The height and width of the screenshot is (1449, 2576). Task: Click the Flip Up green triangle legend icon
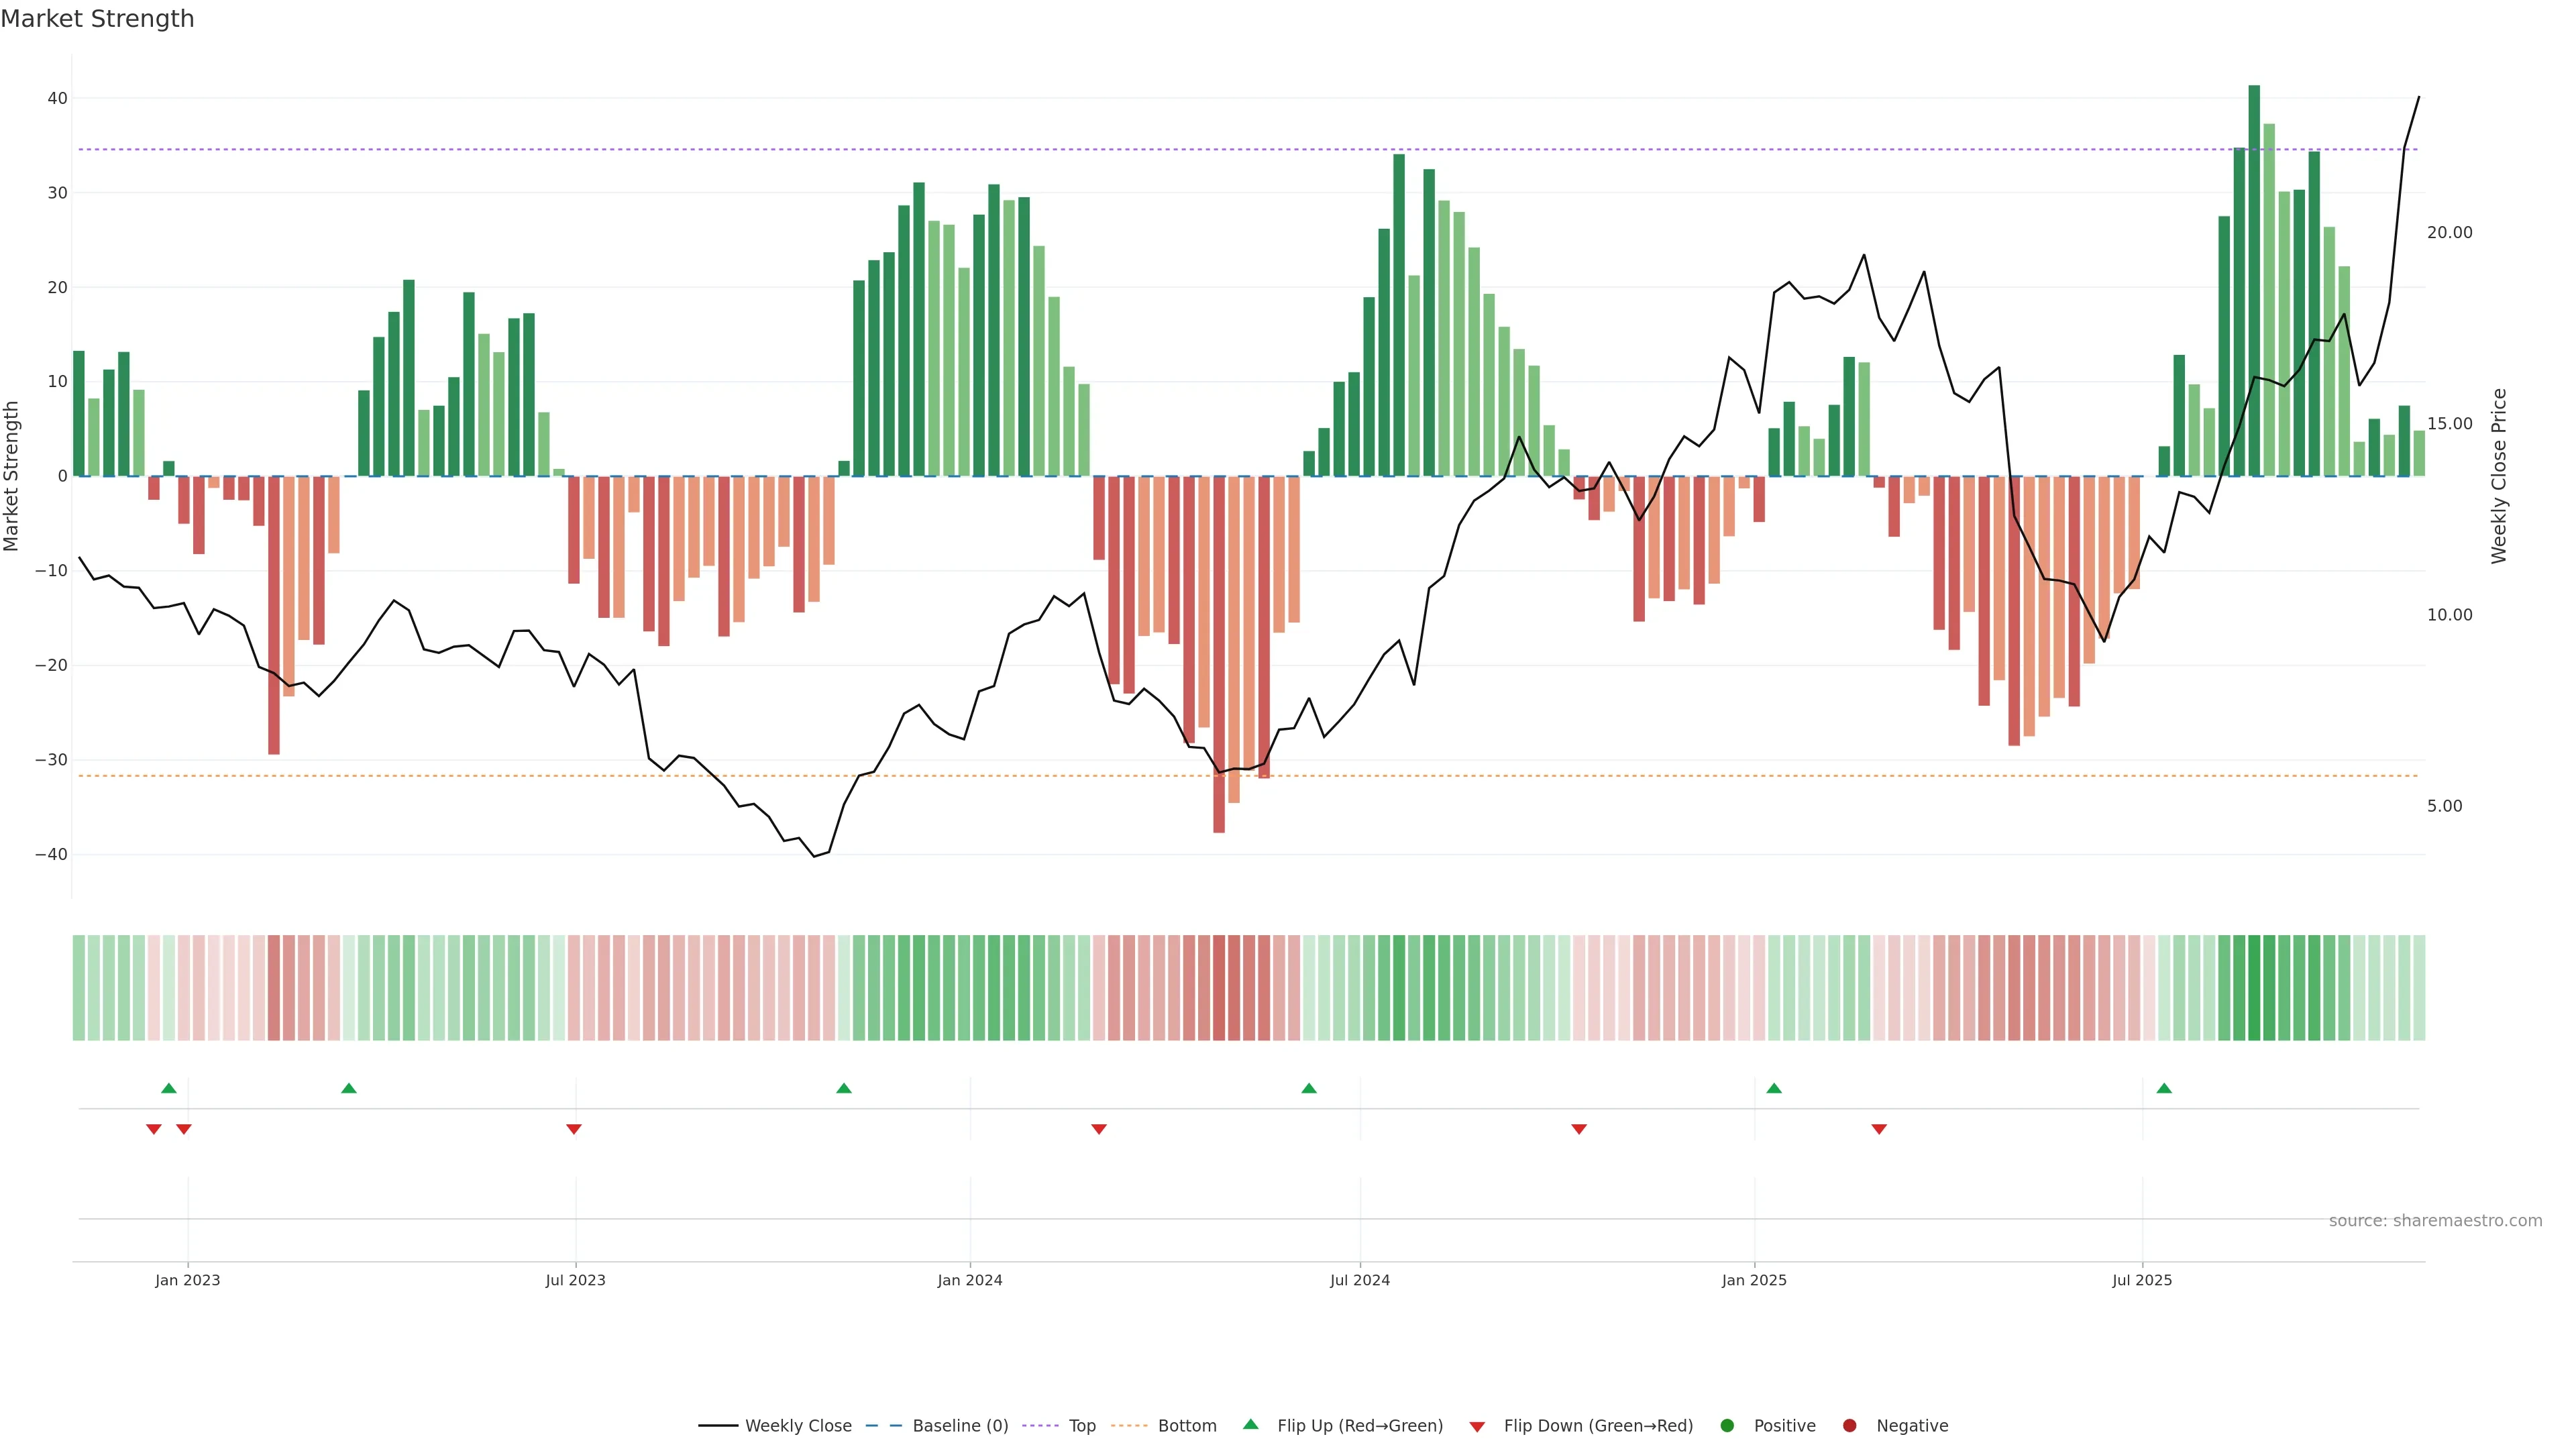click(1250, 1424)
